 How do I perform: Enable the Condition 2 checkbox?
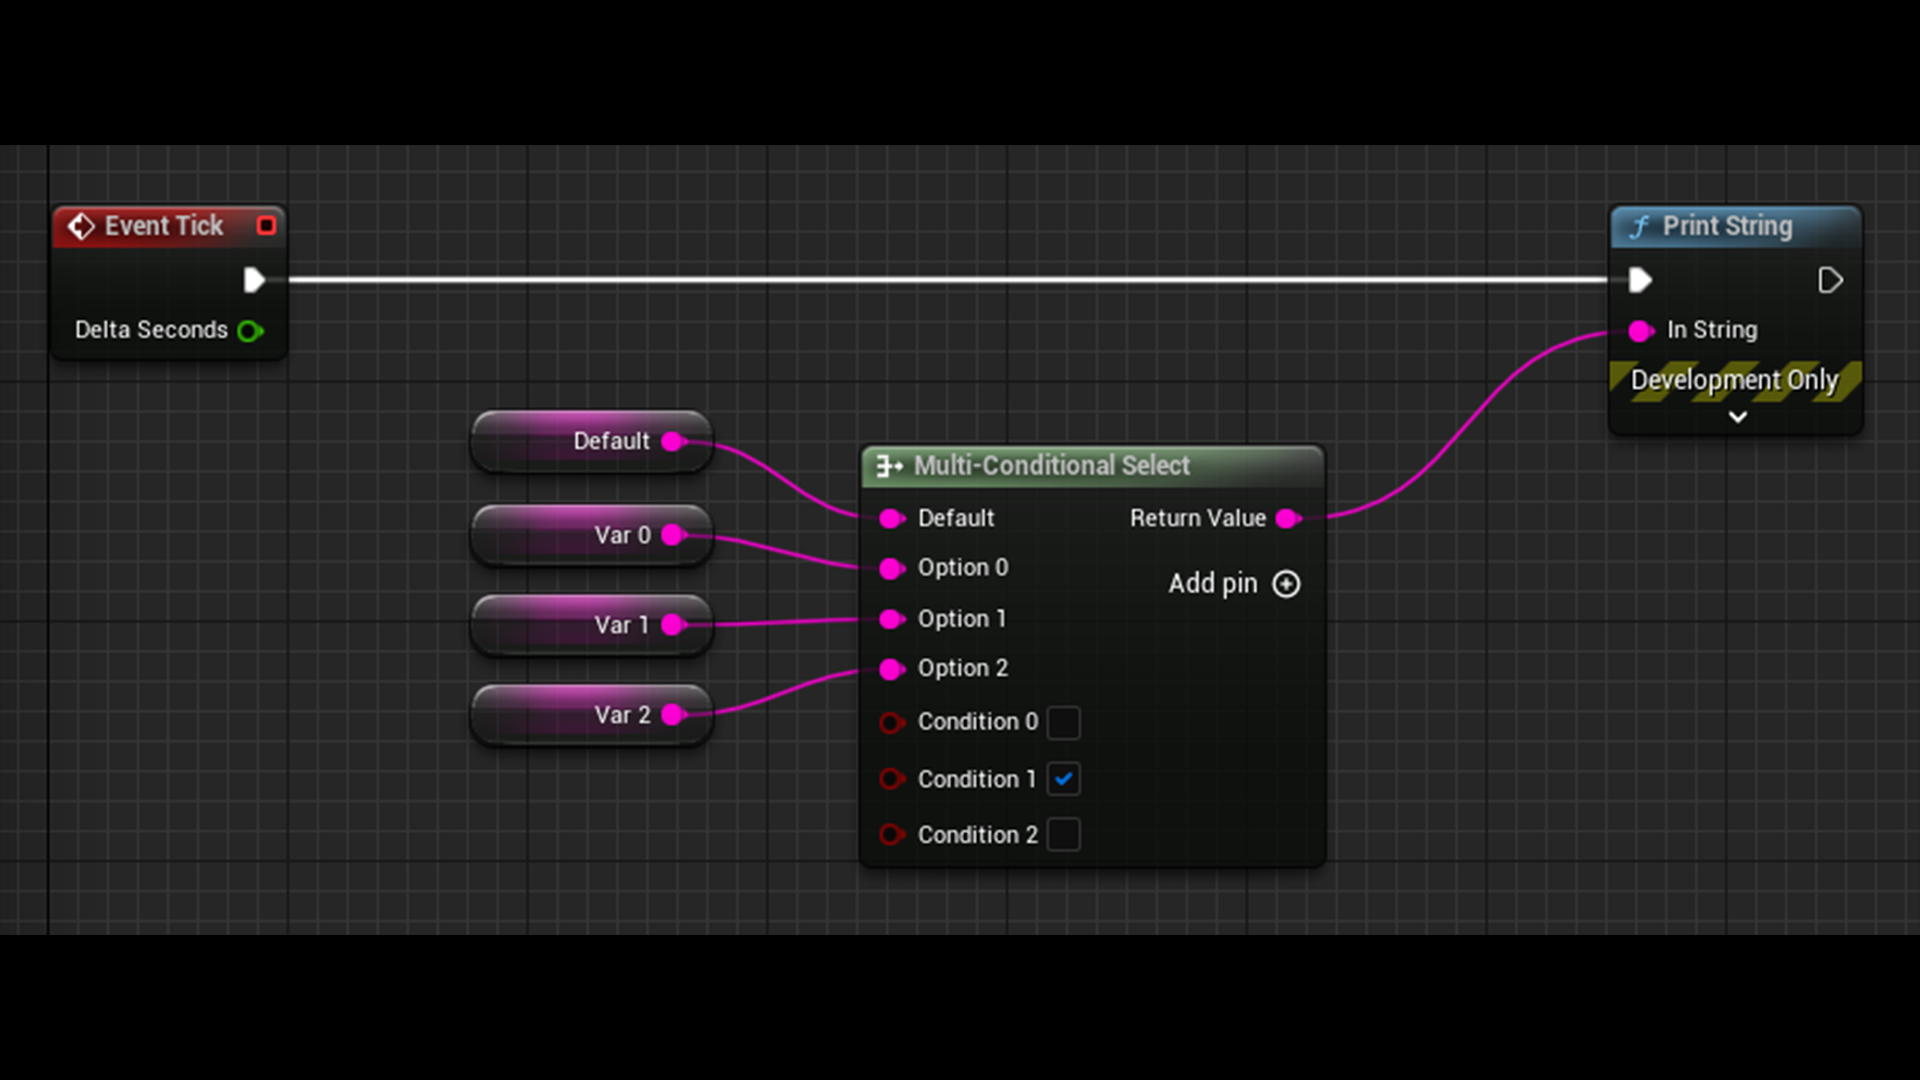[x=1065, y=835]
